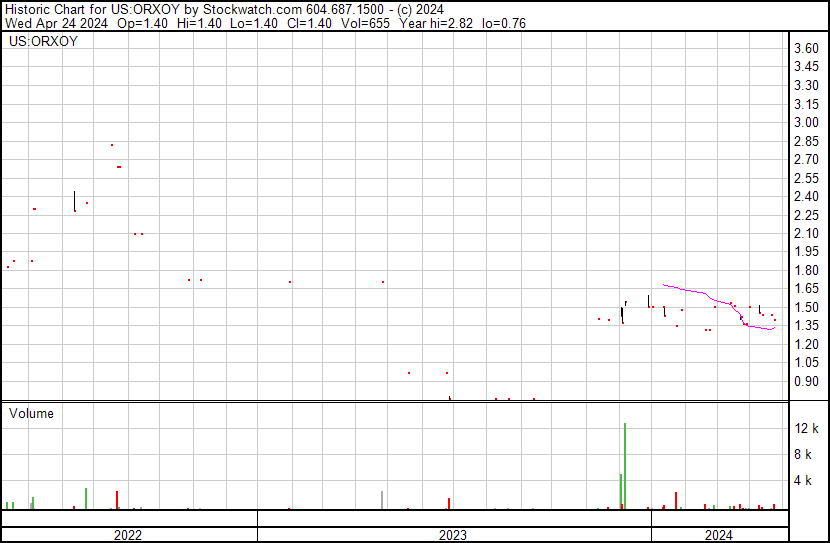Click the 2024 year label on timeline
This screenshot has width=830, height=543.
point(719,535)
